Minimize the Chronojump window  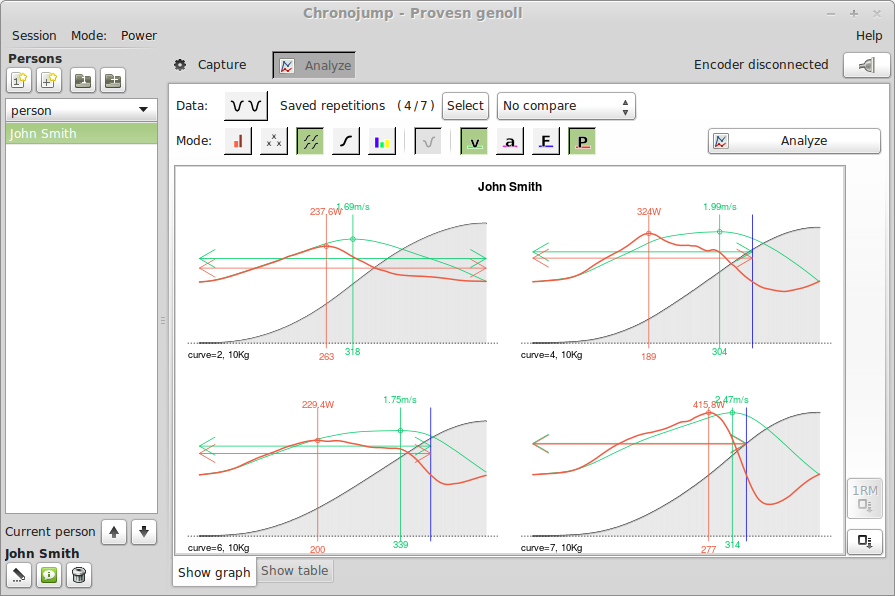831,14
